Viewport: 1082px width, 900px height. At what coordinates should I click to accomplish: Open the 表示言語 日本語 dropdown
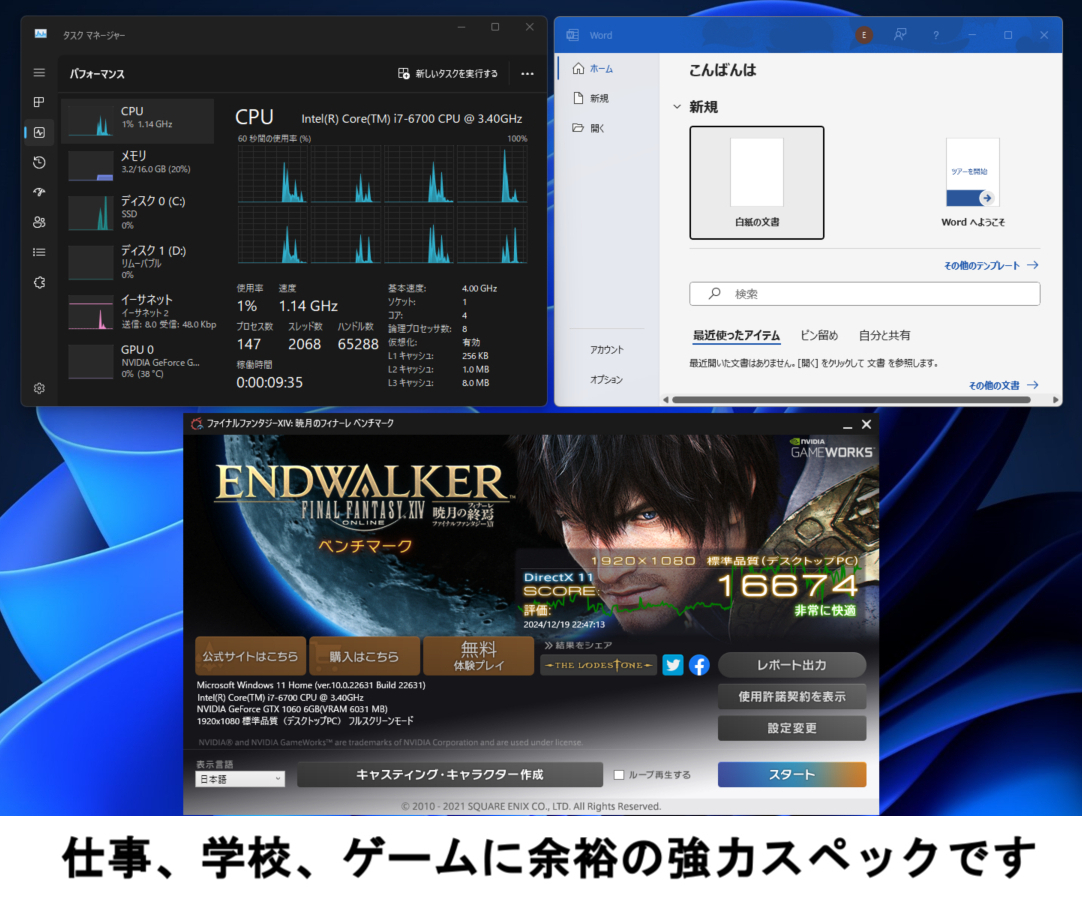click(x=239, y=779)
